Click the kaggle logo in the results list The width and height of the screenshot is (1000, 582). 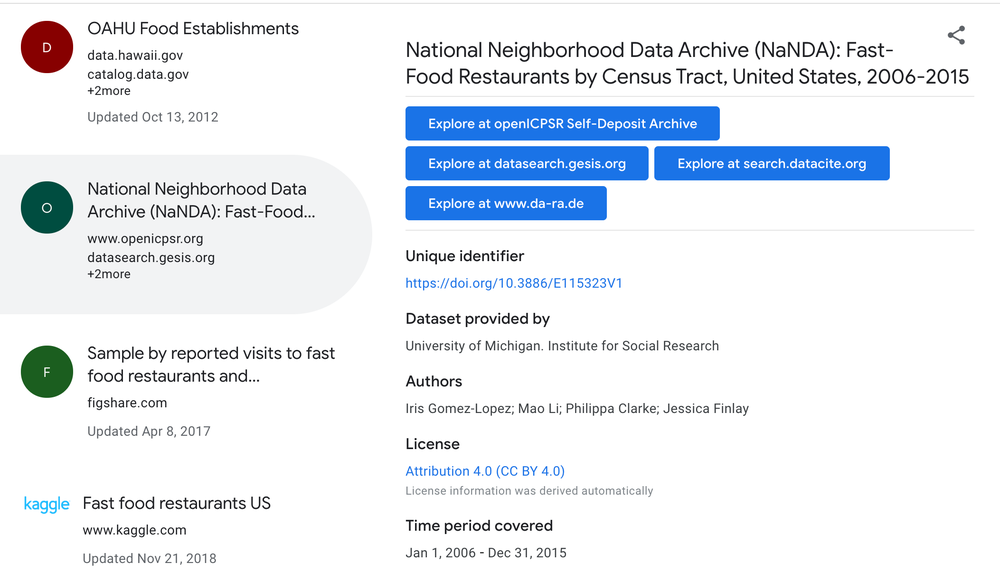coord(46,504)
